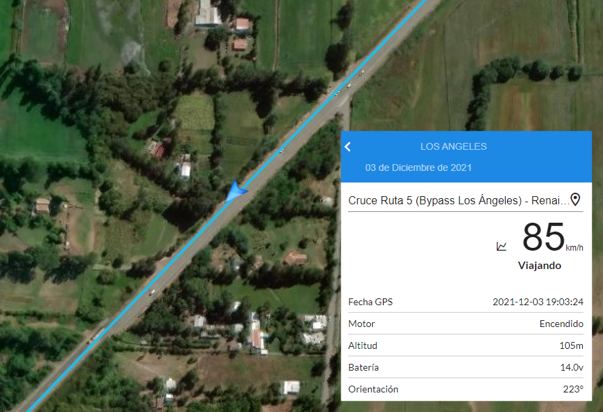The width and height of the screenshot is (603, 412).
Task: Click the 85 km/h speed reading
Action: (543, 237)
